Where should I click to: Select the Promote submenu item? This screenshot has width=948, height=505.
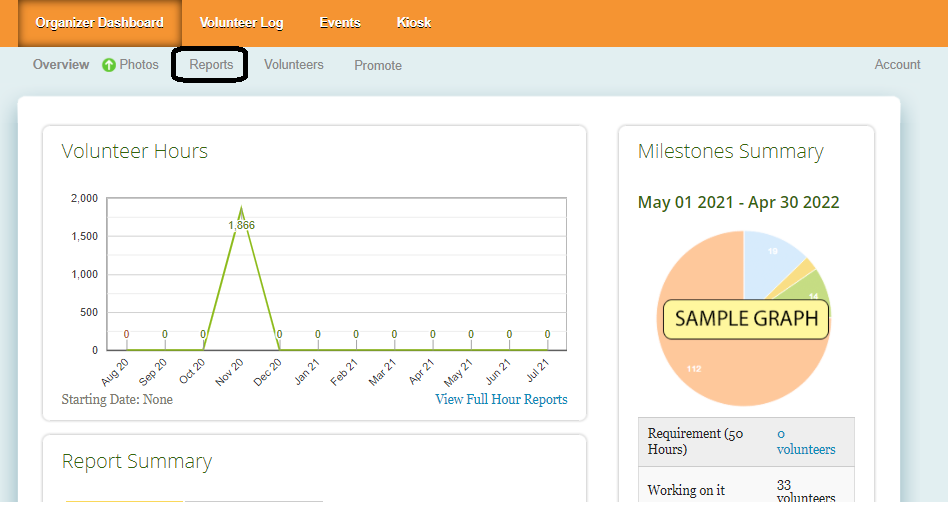click(x=378, y=65)
